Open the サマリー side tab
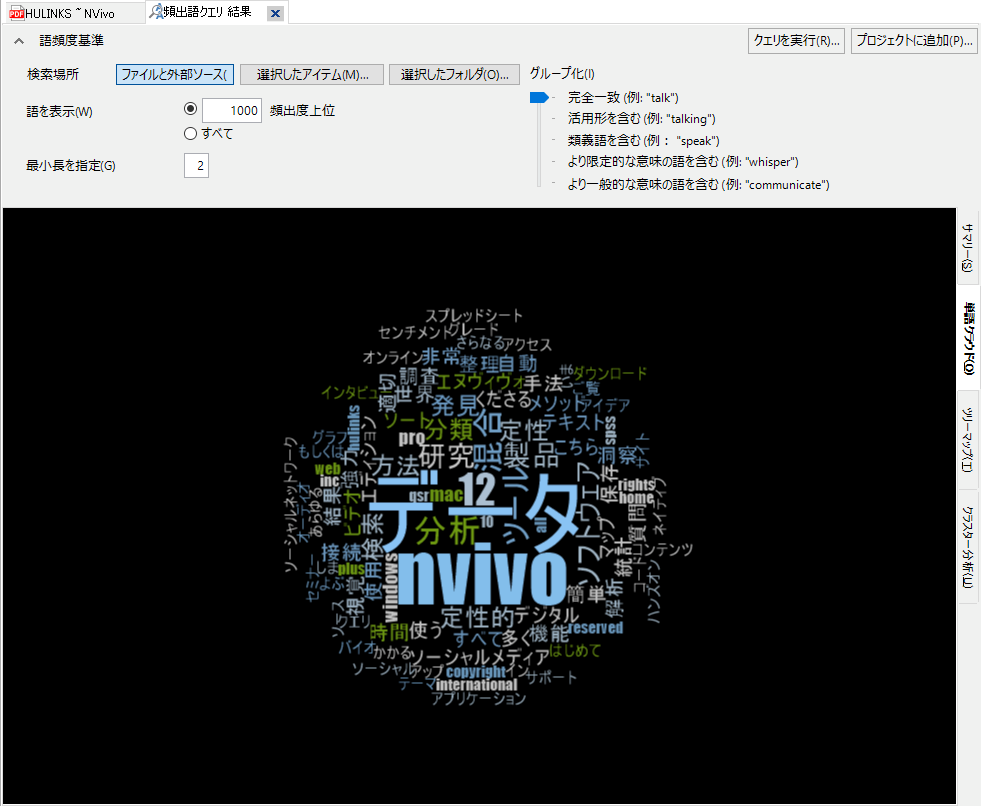This screenshot has width=982, height=806. point(967,246)
